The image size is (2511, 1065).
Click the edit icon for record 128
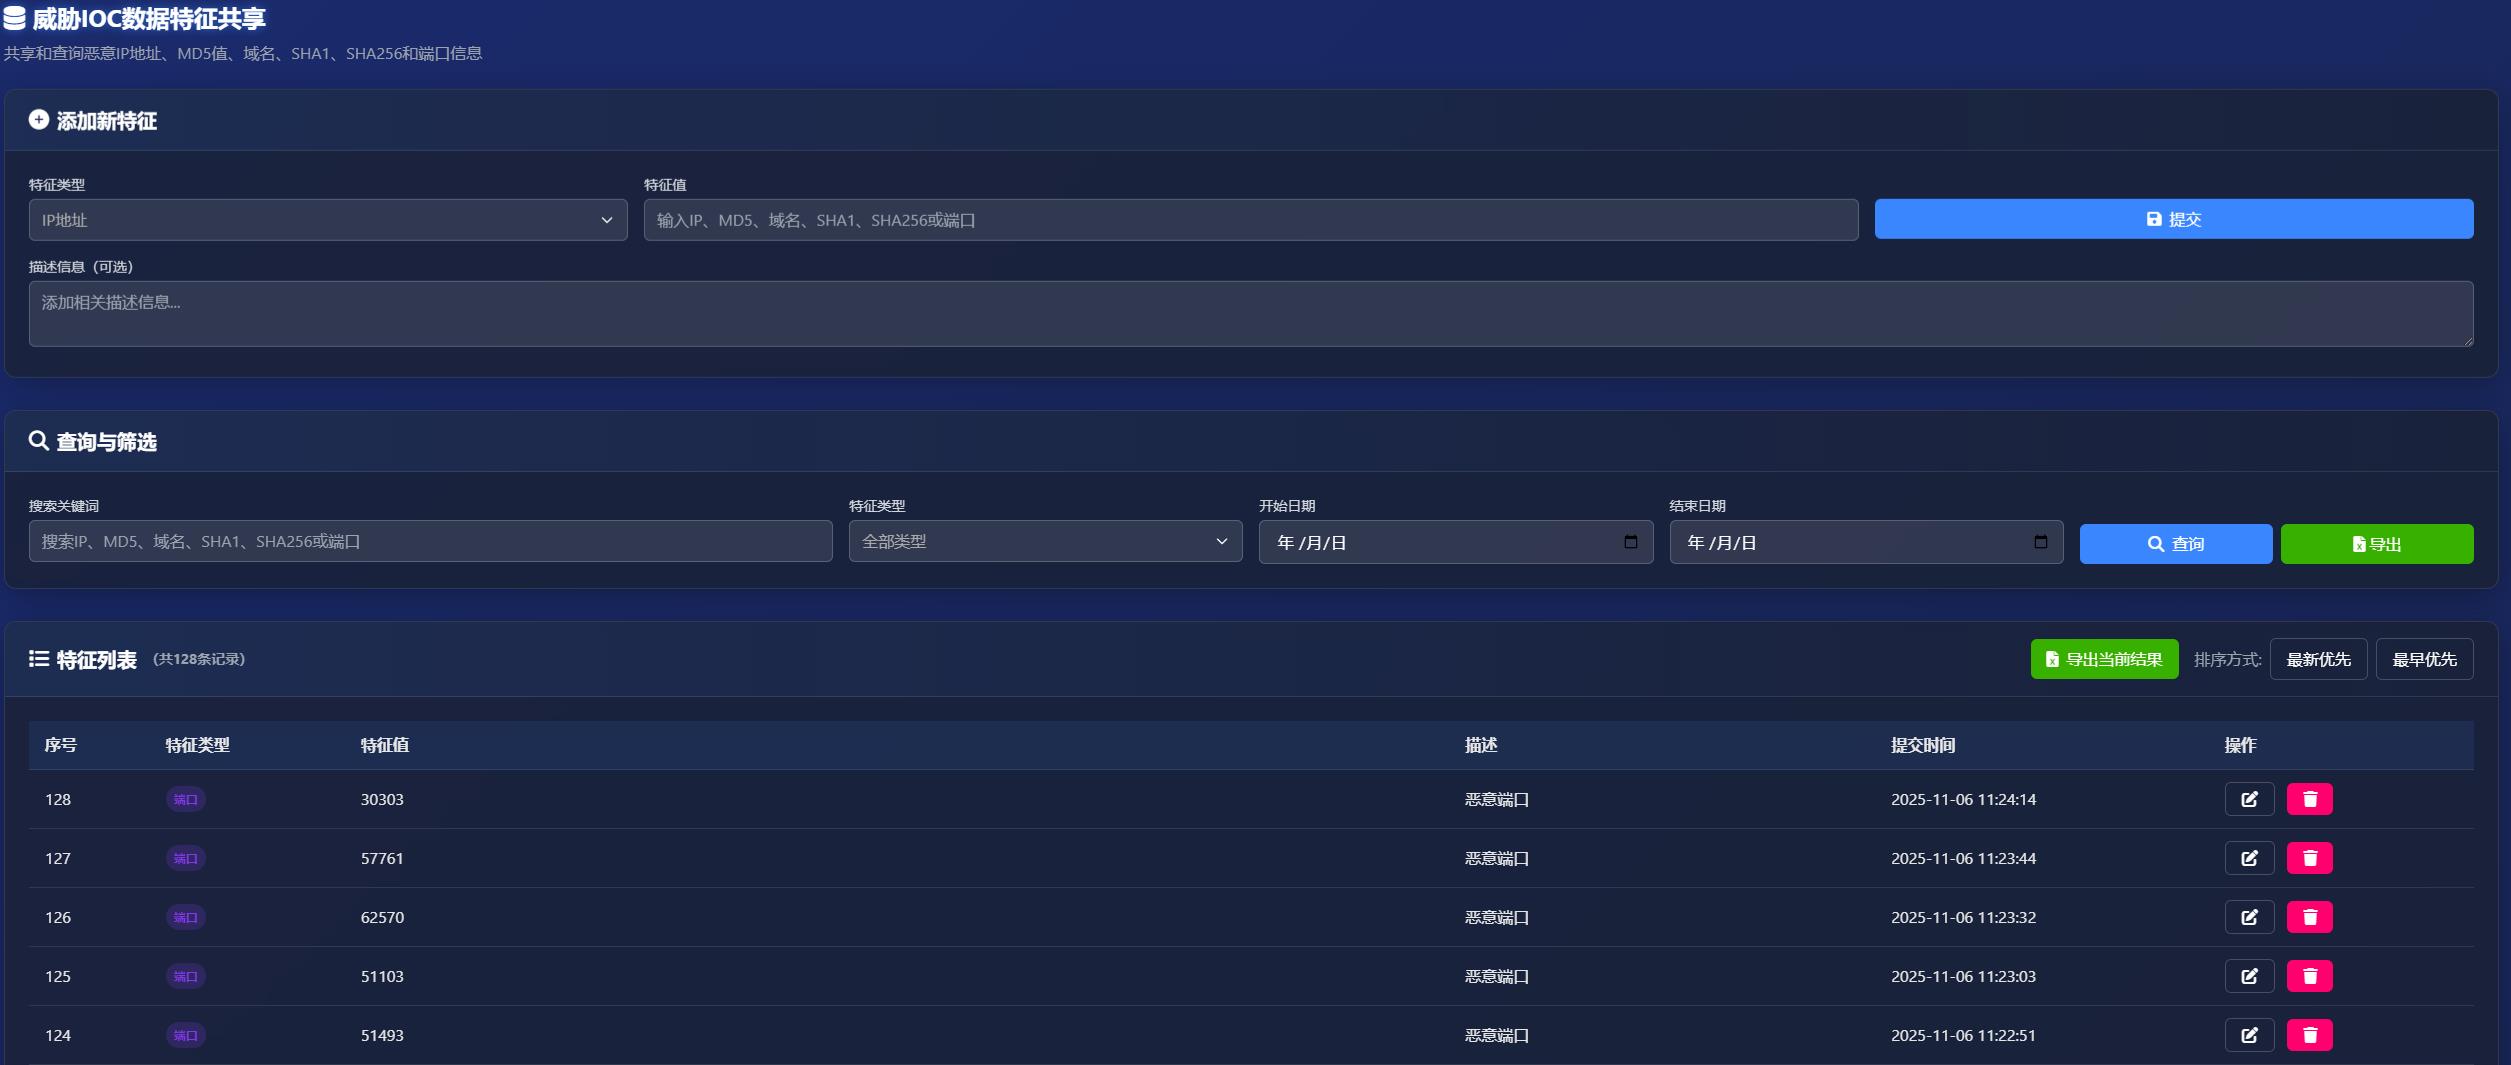2248,799
